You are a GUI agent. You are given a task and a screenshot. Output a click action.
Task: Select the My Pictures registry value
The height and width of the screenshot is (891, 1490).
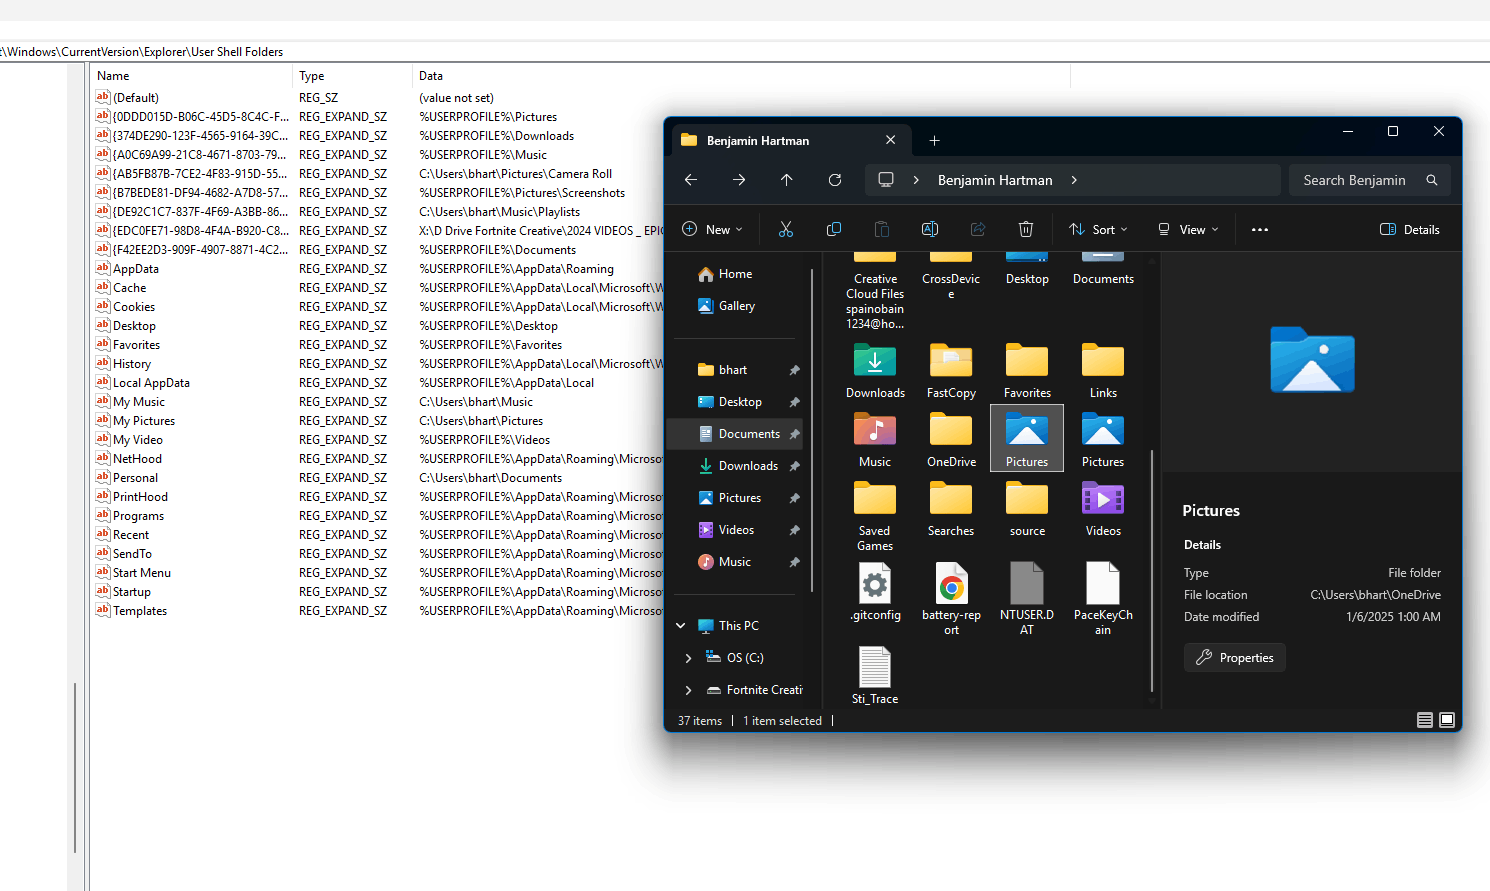point(144,421)
